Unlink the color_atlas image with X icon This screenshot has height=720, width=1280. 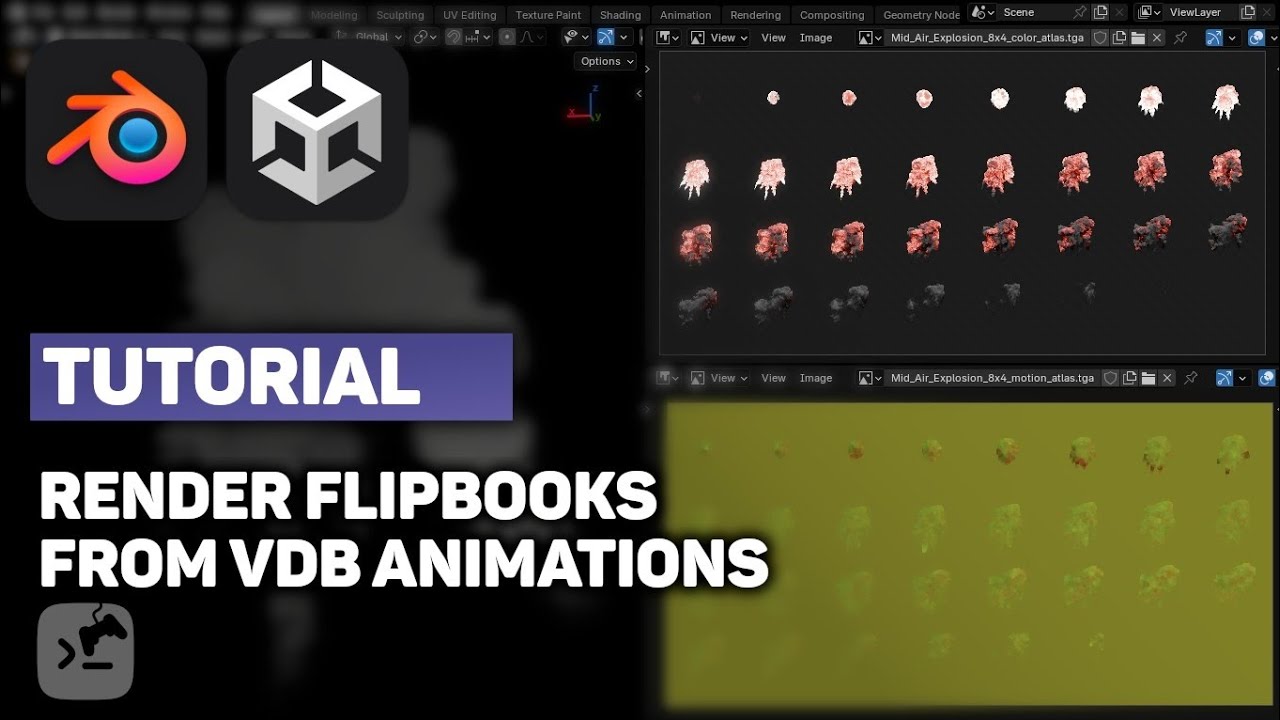[x=1157, y=37]
